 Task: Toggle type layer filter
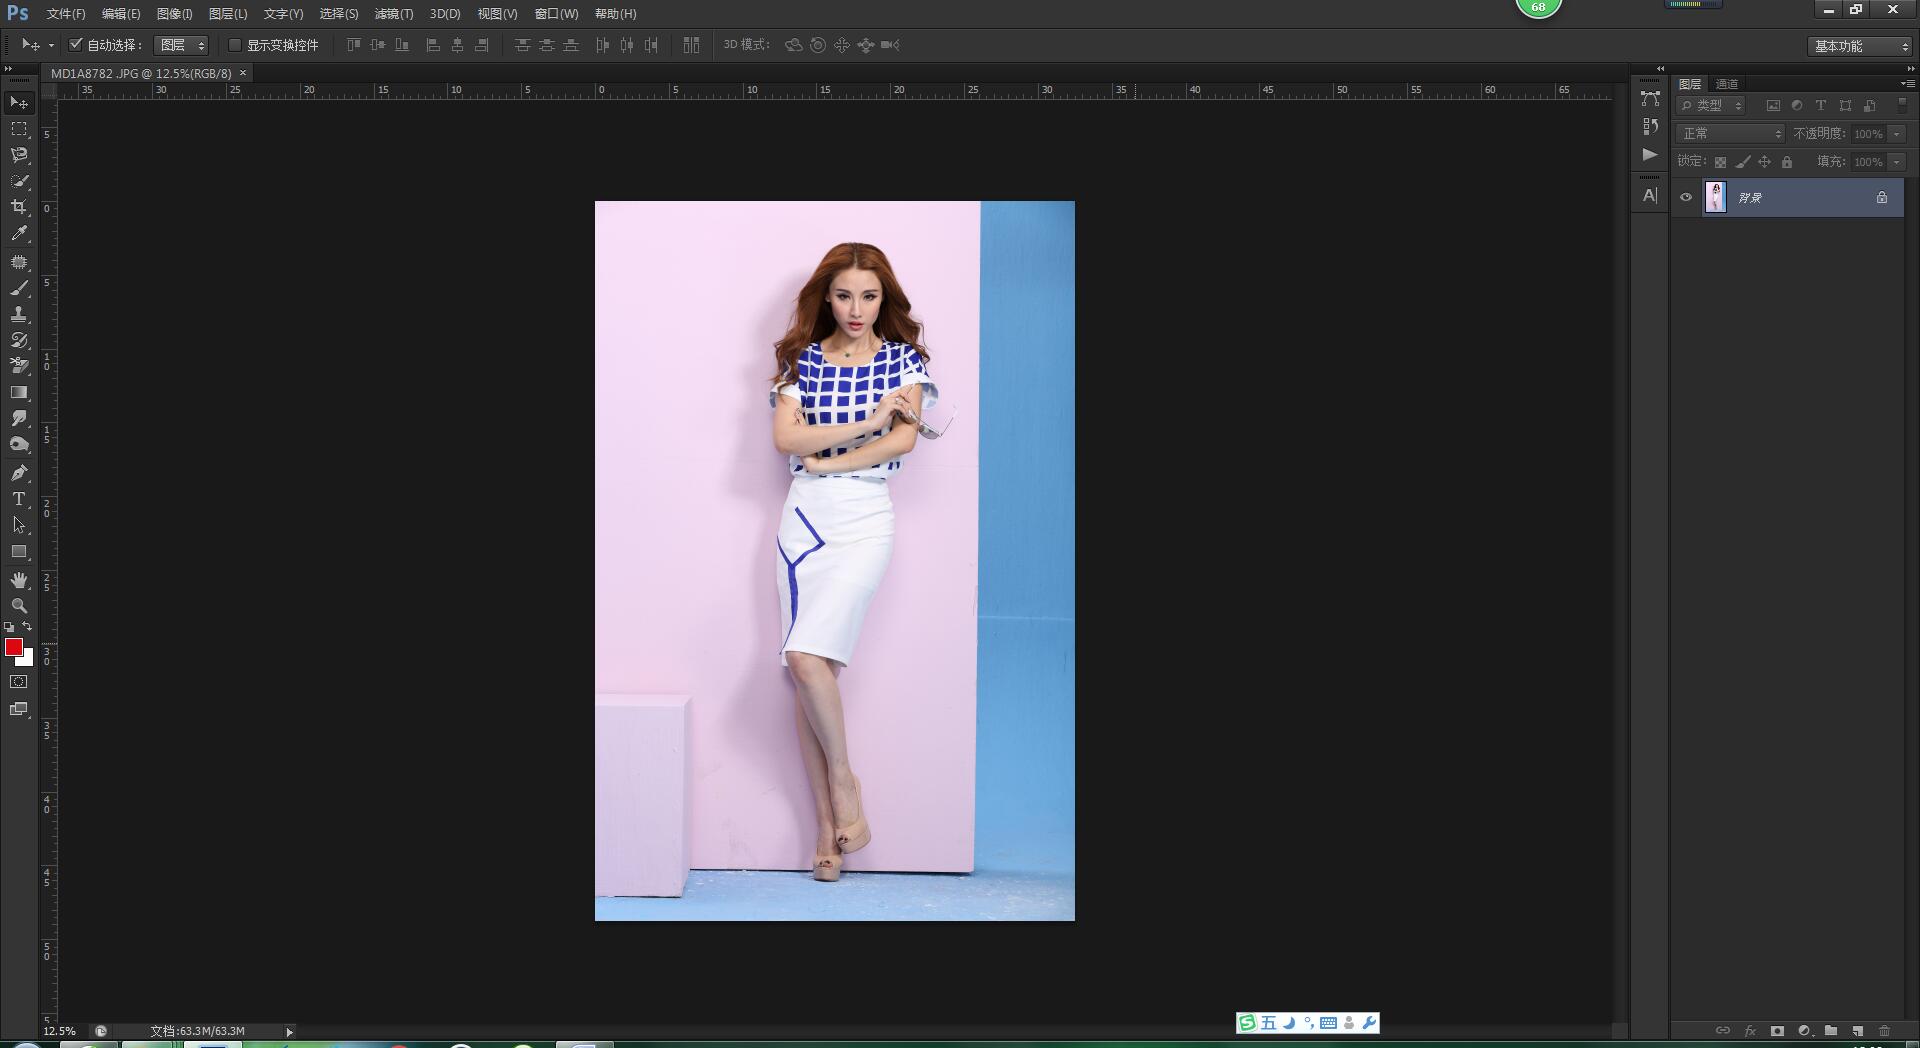click(1821, 105)
